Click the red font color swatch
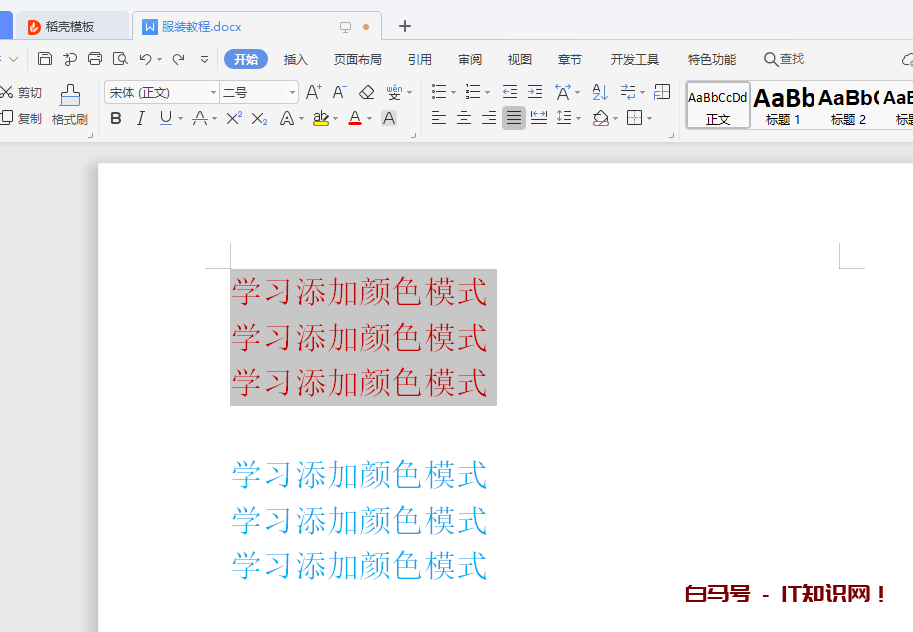 (x=354, y=118)
